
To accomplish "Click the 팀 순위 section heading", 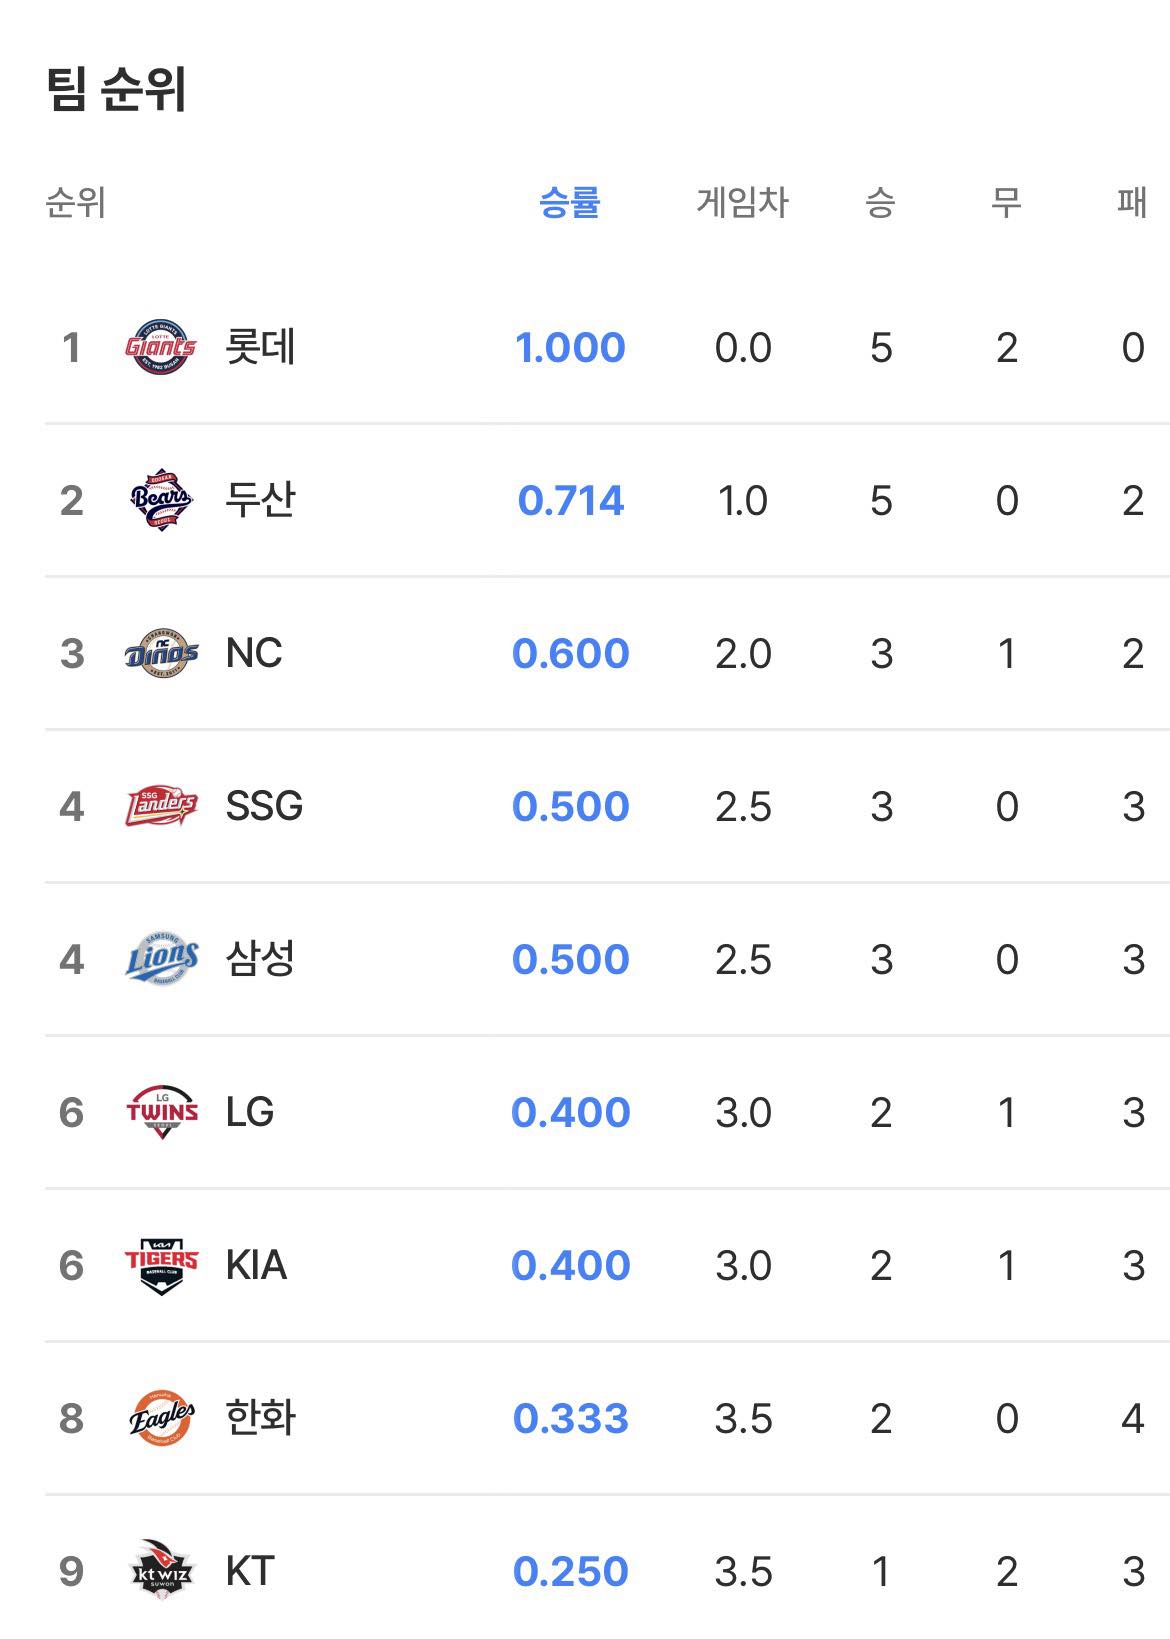I will 117,89.
